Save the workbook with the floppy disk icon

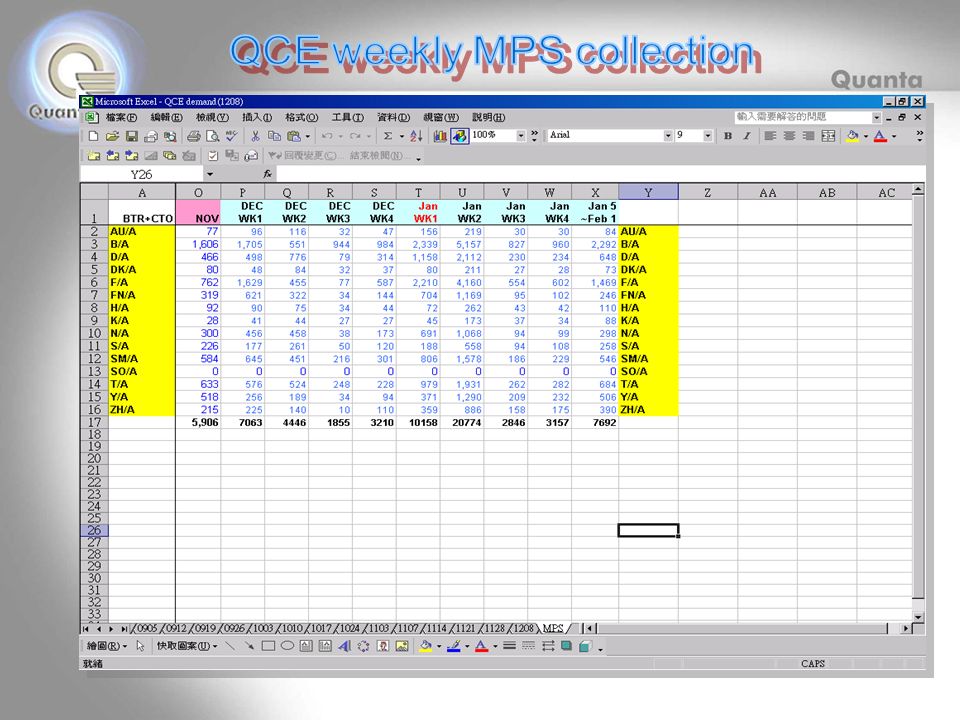coord(131,136)
